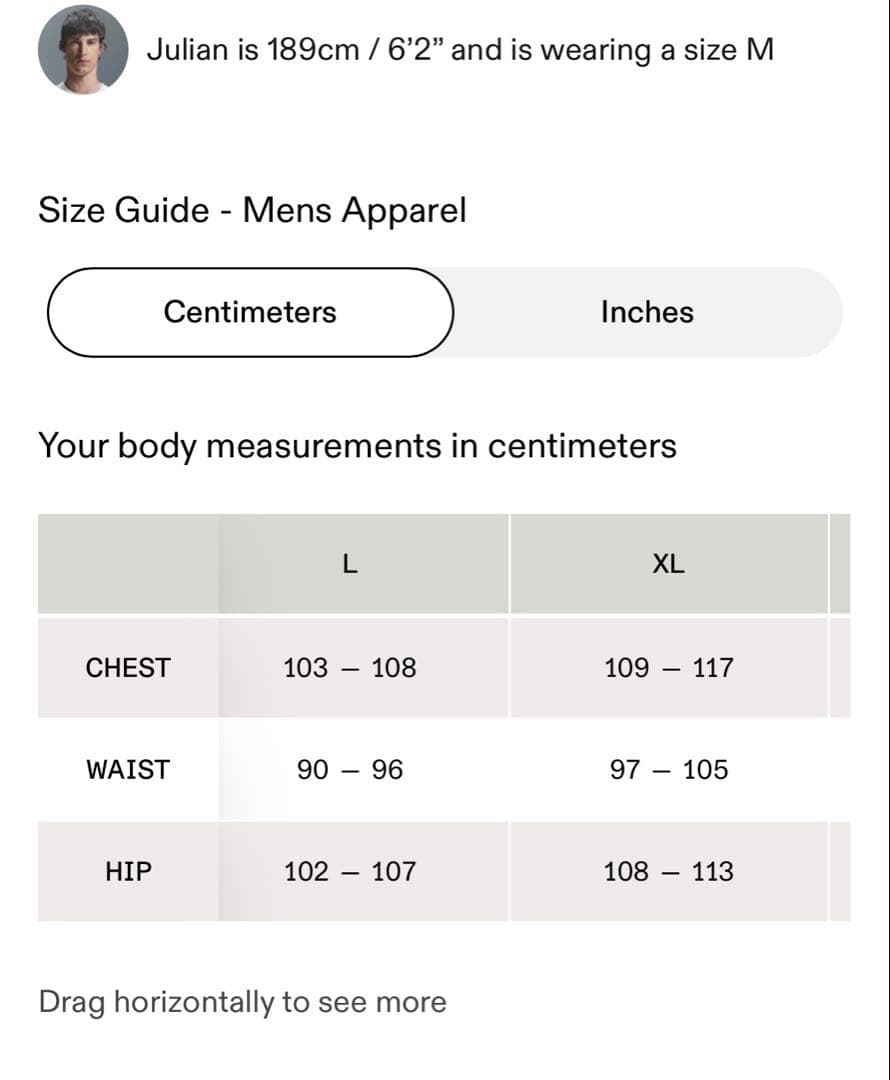
Task: Click the L size column header
Action: [x=349, y=564]
